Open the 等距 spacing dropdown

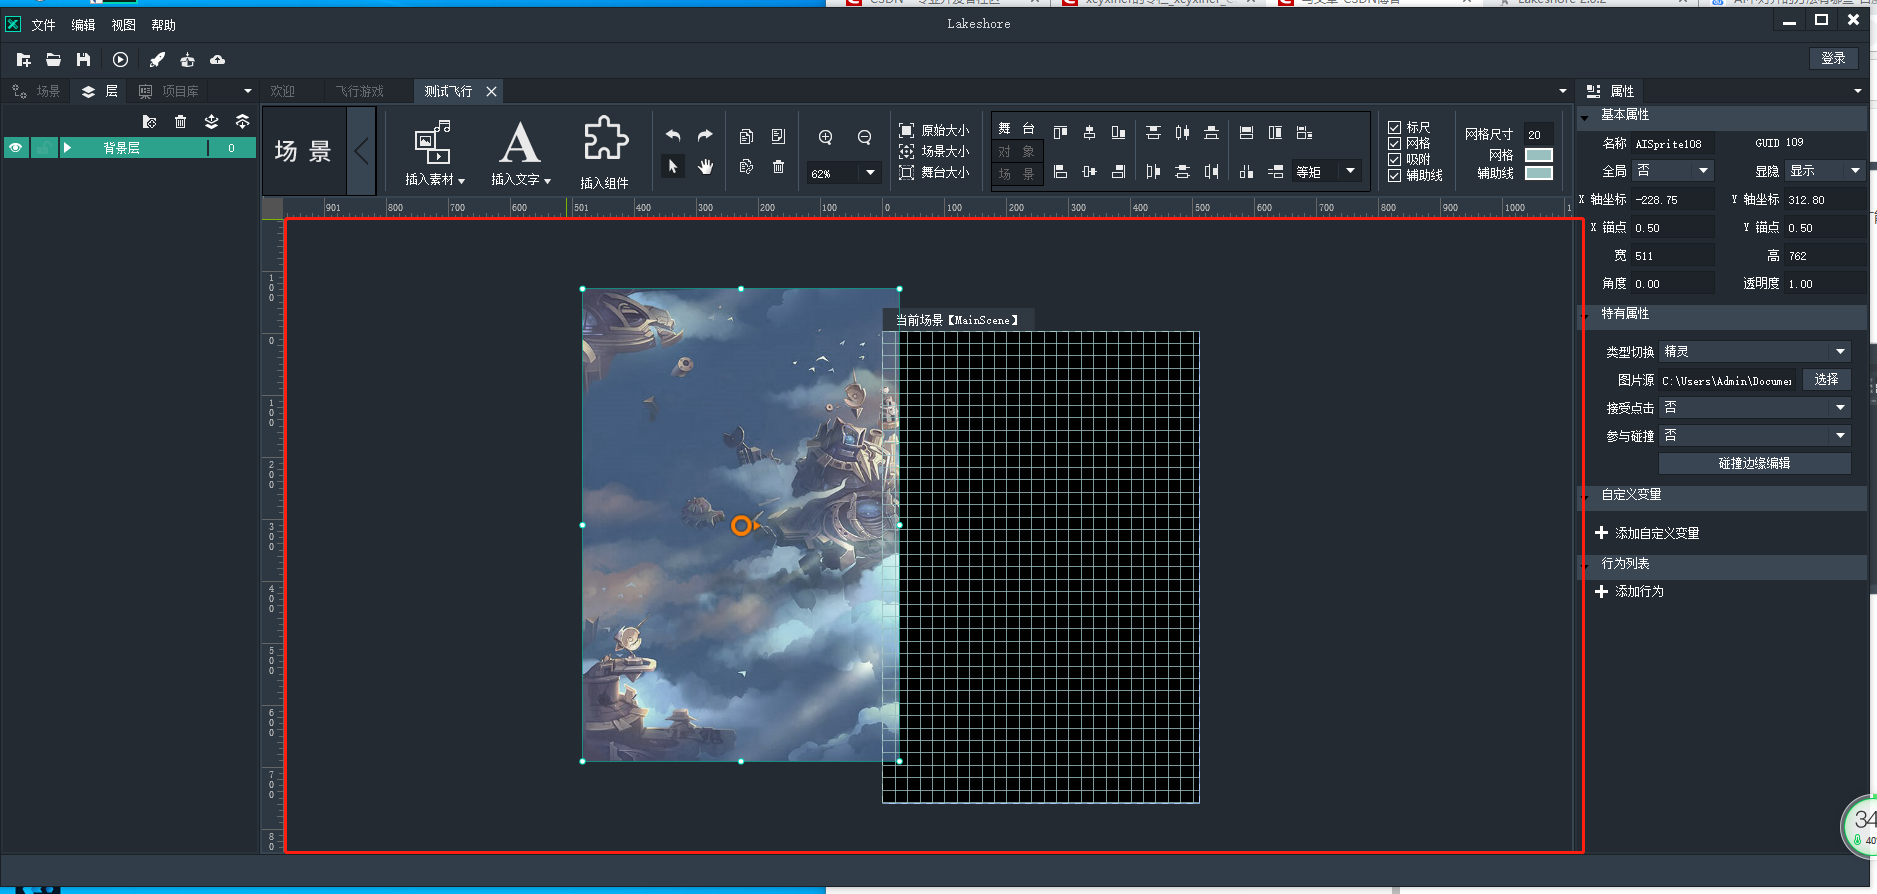click(1327, 172)
